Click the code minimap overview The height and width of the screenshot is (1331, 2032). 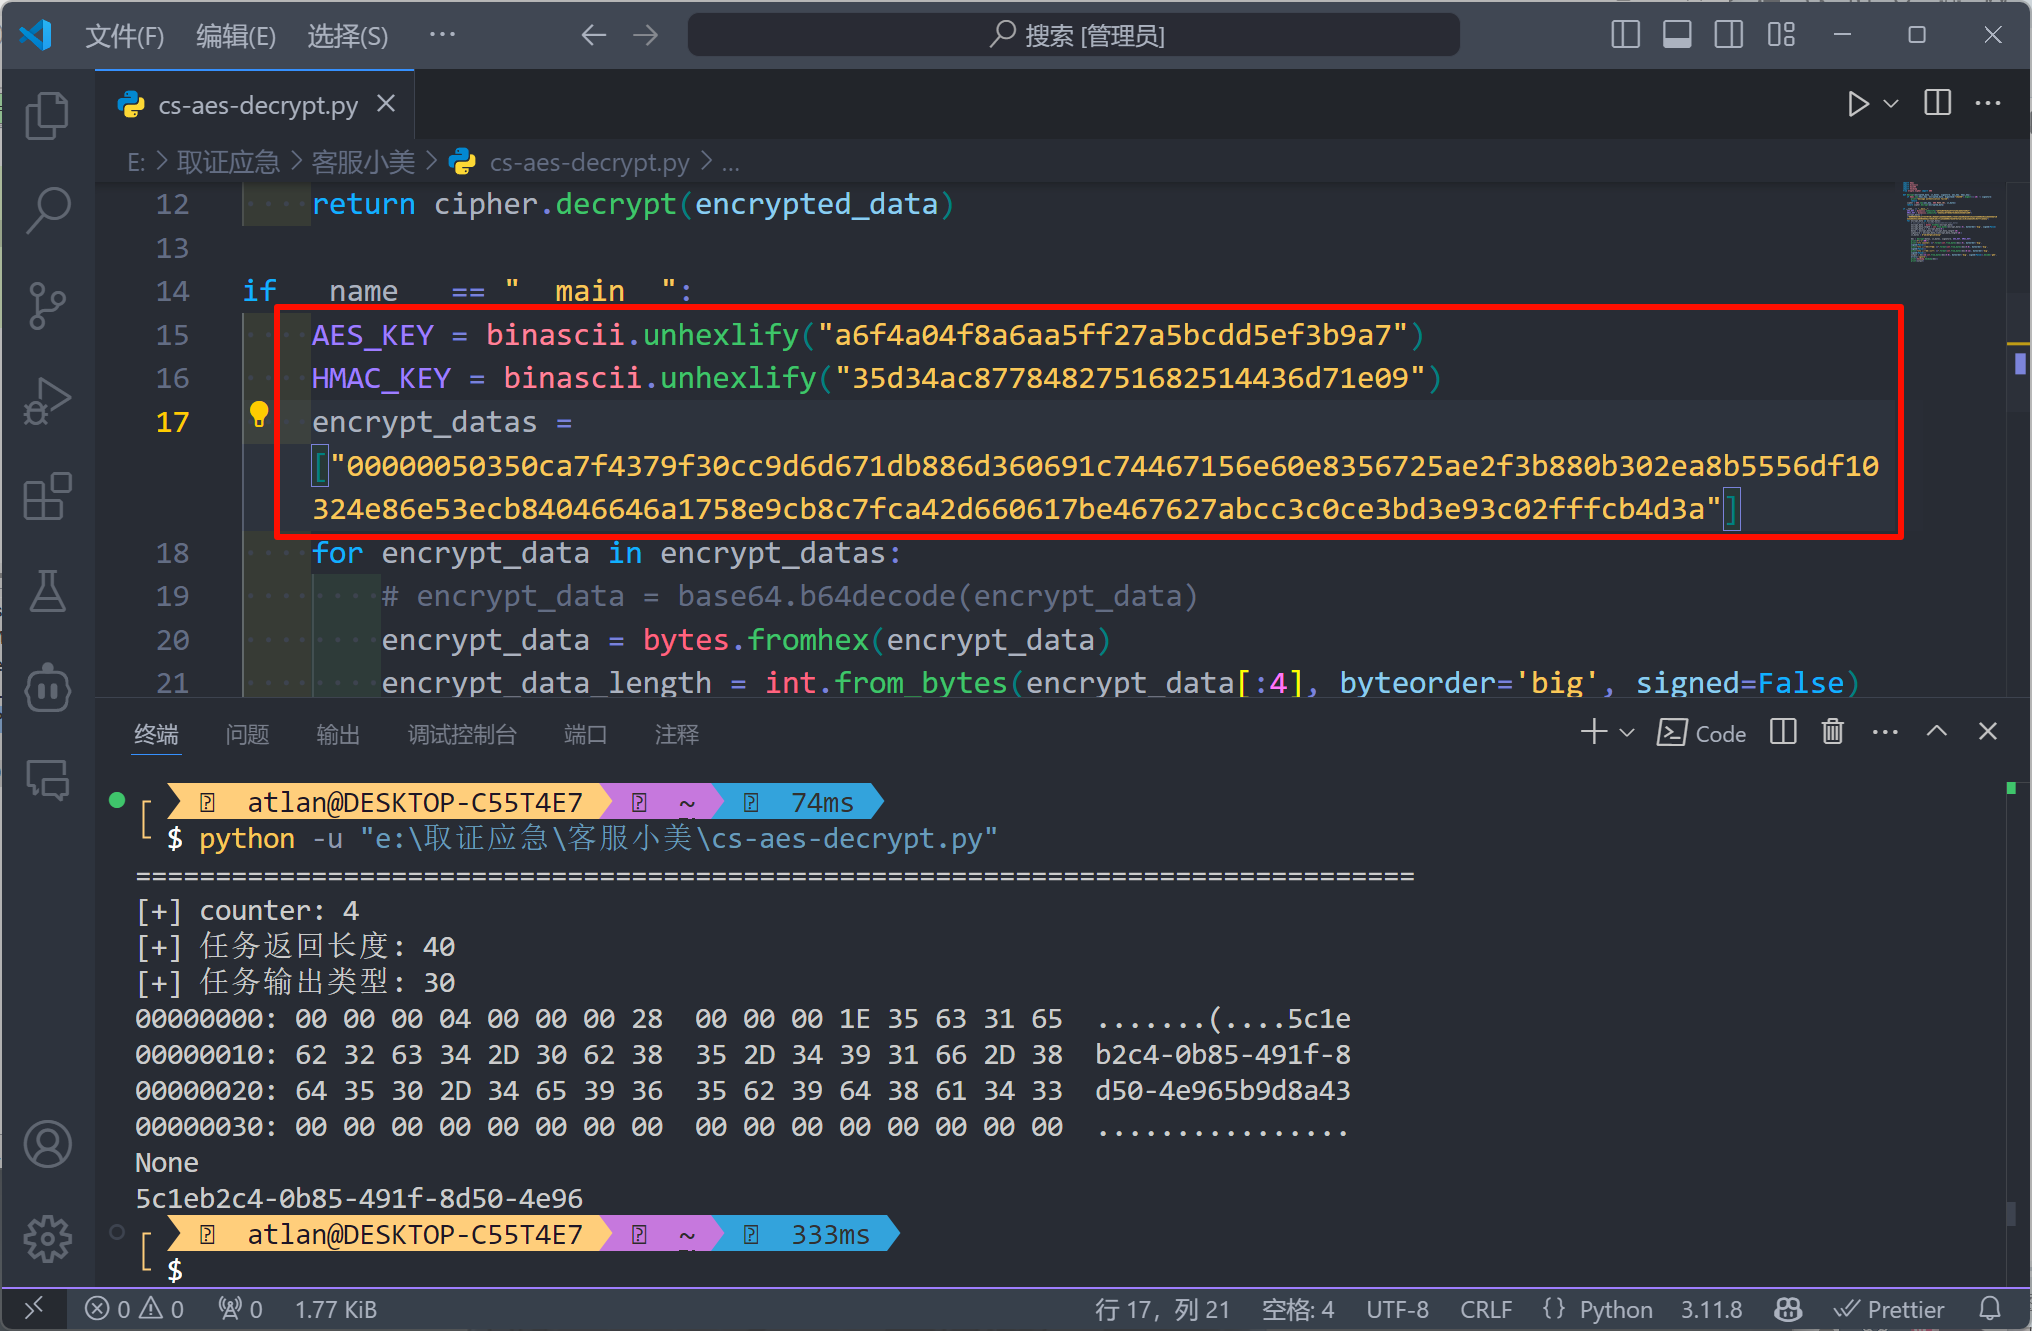(1950, 222)
